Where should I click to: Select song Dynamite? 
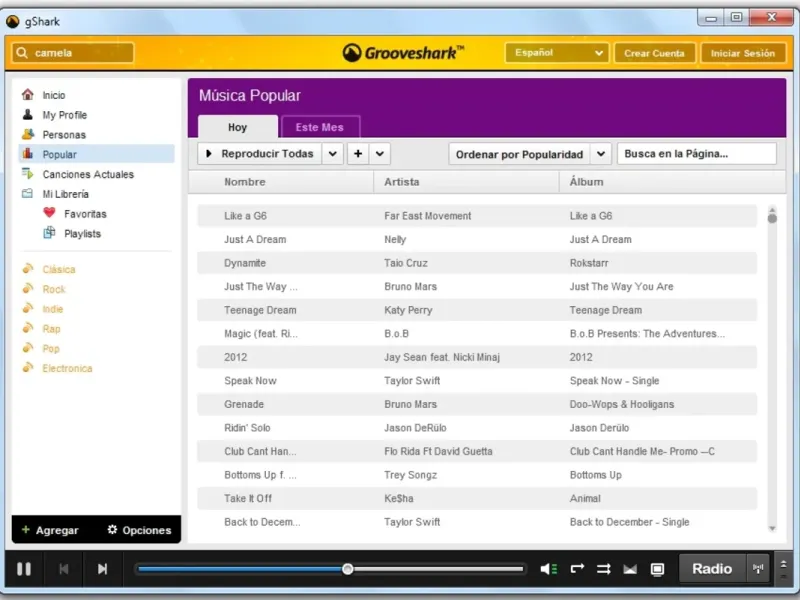245,263
